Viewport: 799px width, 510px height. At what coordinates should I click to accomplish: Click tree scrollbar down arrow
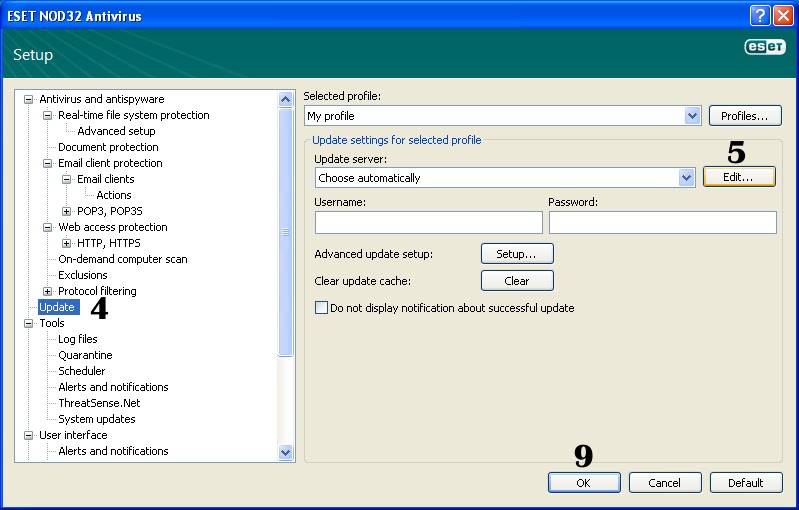click(286, 452)
